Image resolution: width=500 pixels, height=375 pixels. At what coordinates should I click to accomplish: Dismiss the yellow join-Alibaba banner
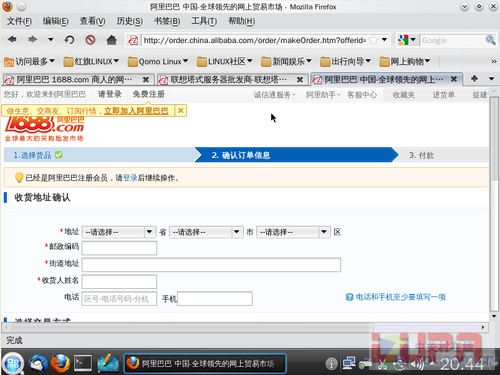click(180, 111)
